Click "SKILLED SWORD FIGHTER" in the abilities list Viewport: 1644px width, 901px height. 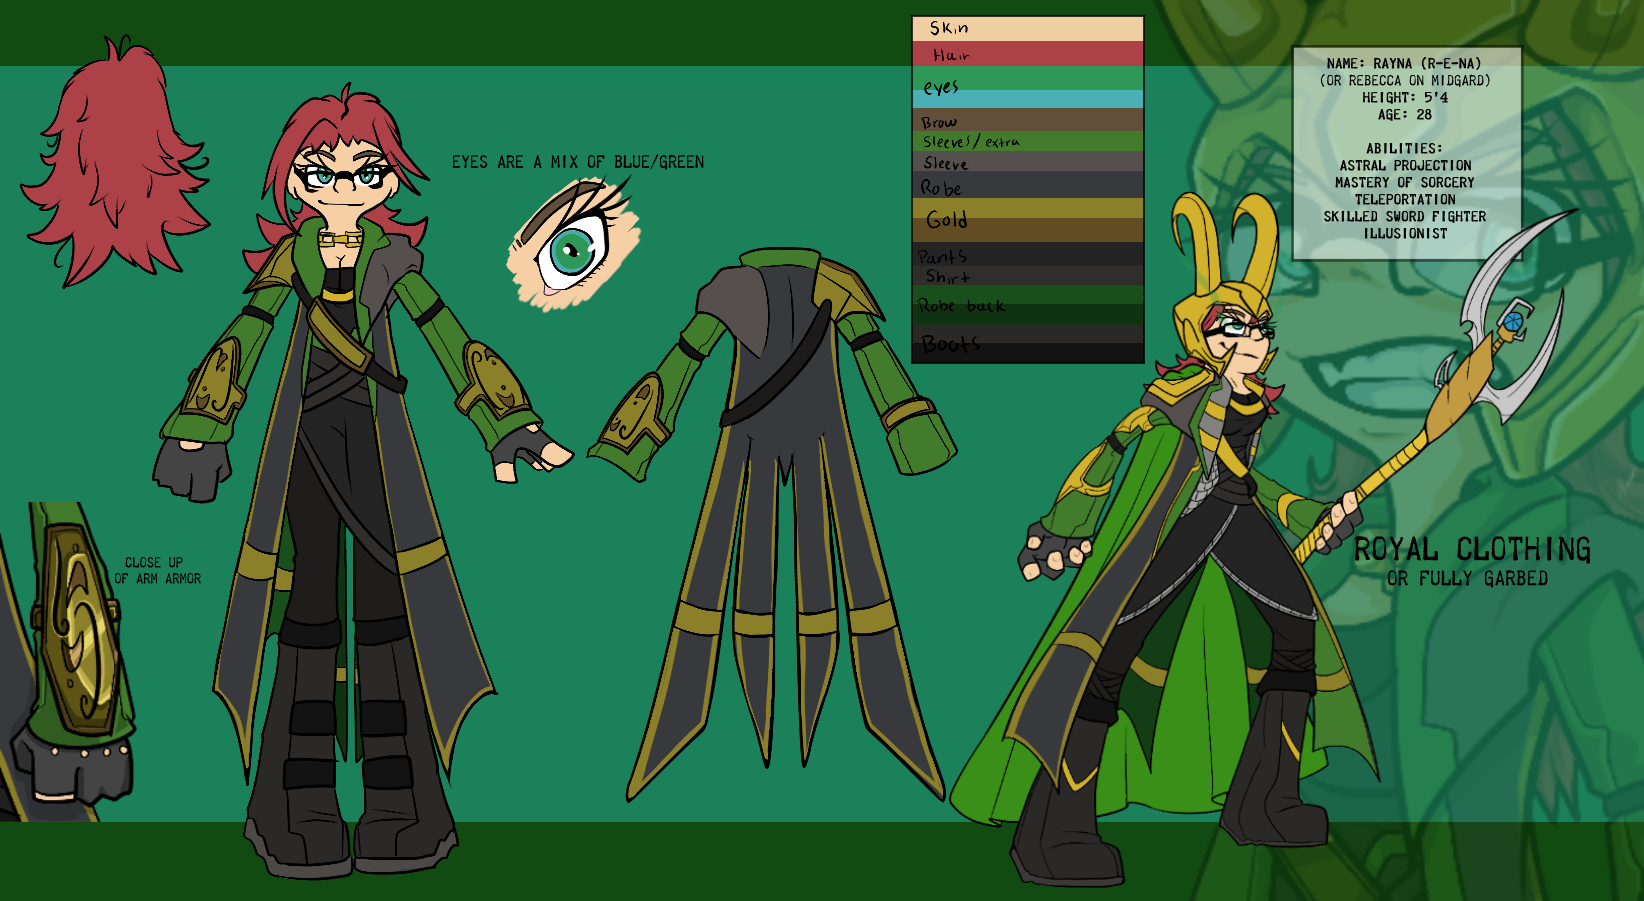click(x=1405, y=216)
